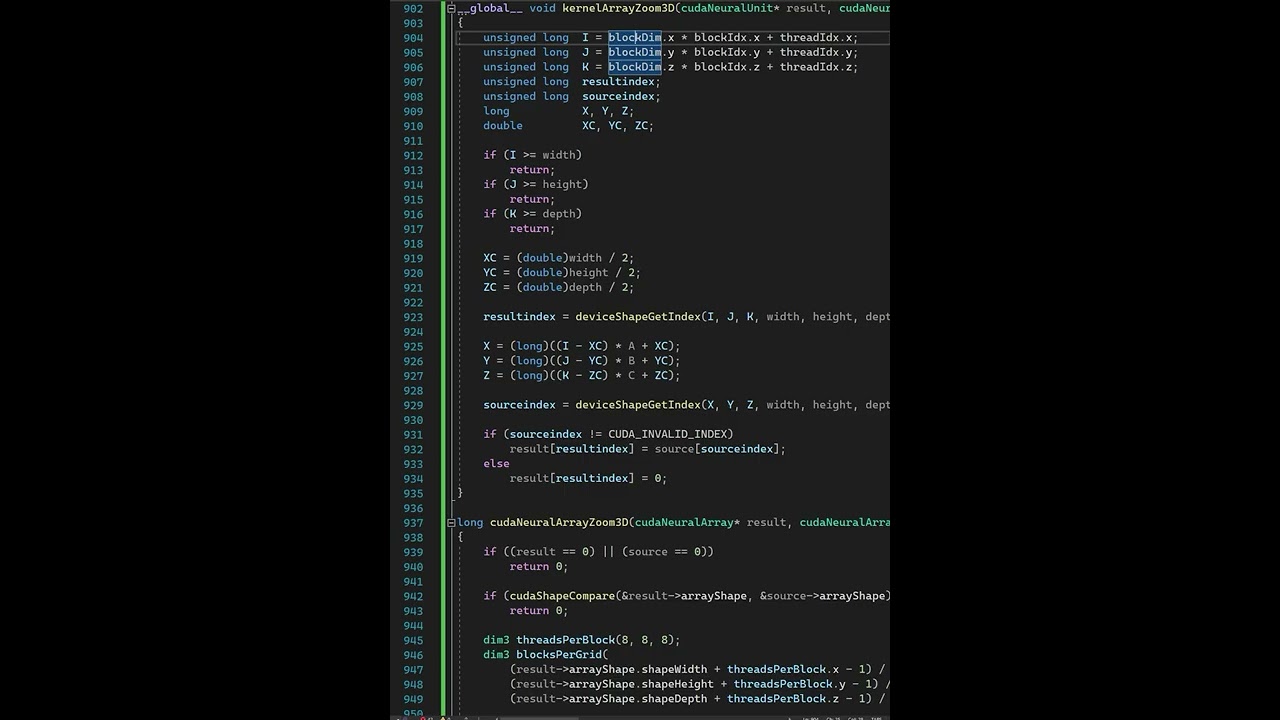This screenshot has height=720, width=1280.
Task: Click blockIdx.x on line 904
Action: pos(727,37)
